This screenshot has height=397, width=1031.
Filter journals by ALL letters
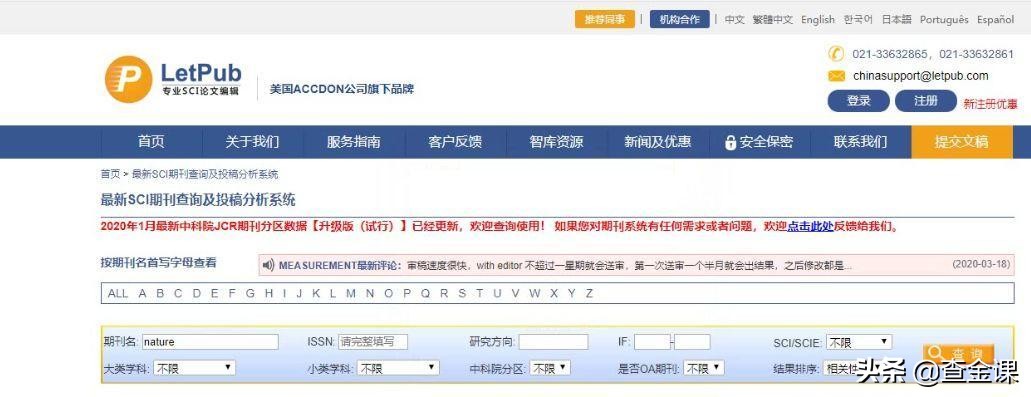tap(118, 293)
